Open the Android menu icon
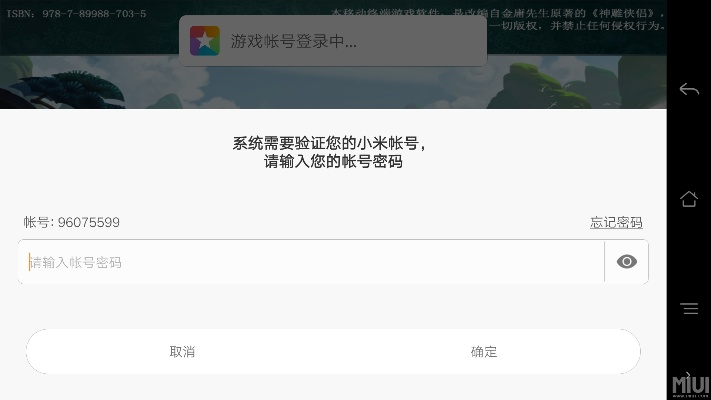This screenshot has height=400, width=711. pos(690,308)
